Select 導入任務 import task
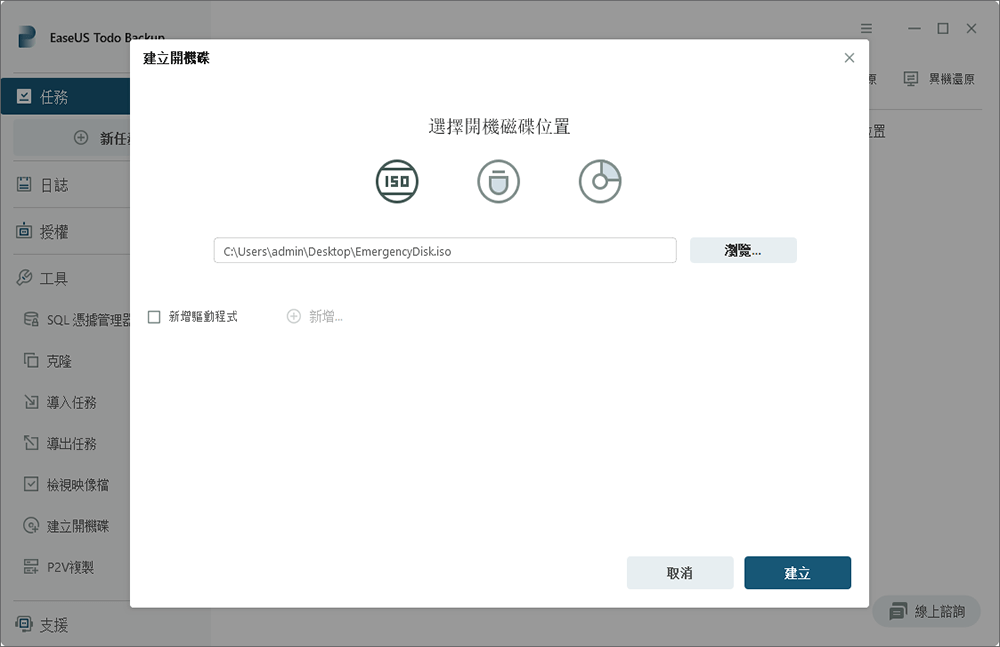This screenshot has width=1000, height=647. (72, 403)
